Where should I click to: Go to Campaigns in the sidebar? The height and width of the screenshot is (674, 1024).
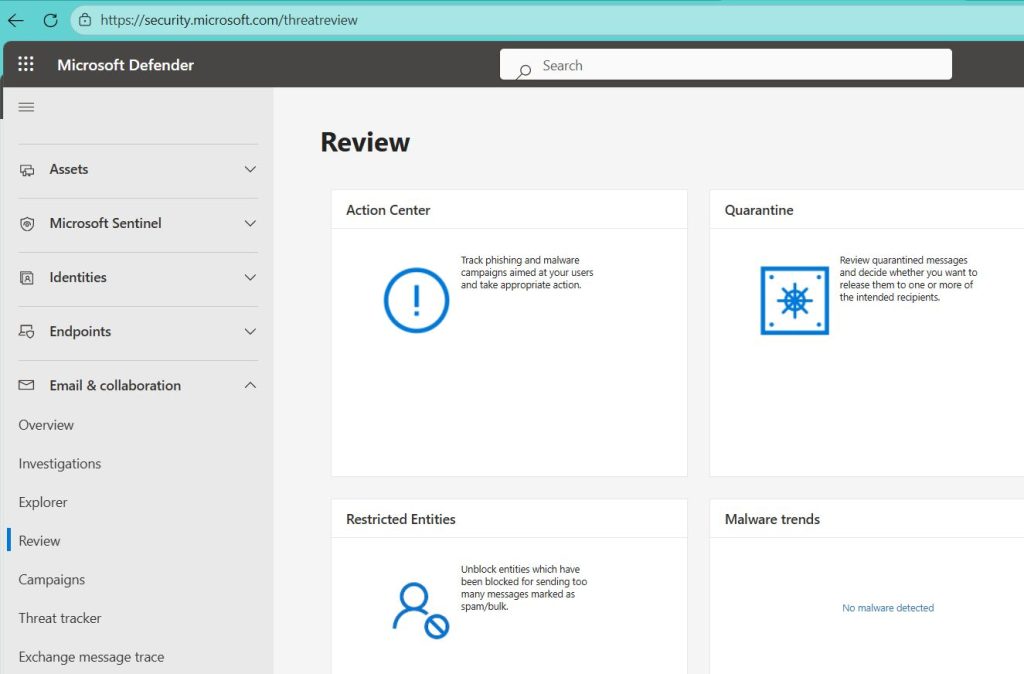[52, 580]
